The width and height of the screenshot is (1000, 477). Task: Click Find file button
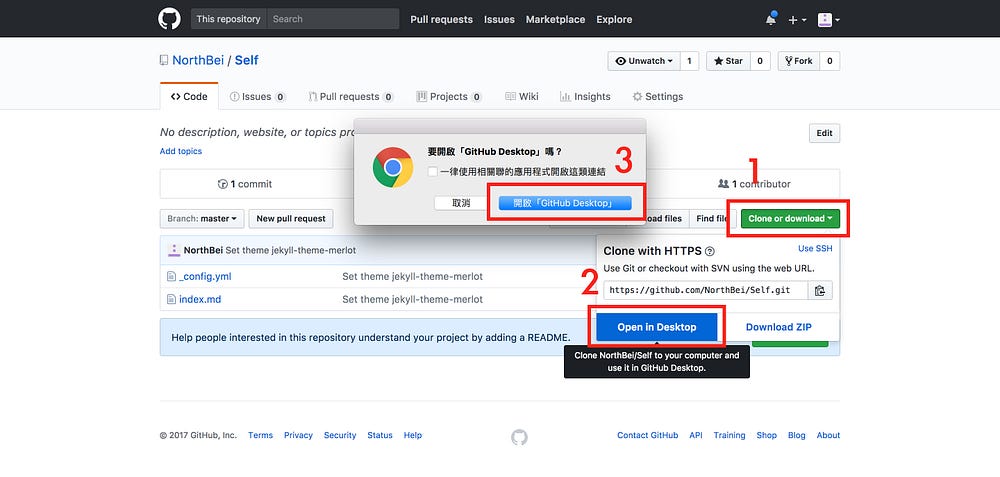(711, 218)
